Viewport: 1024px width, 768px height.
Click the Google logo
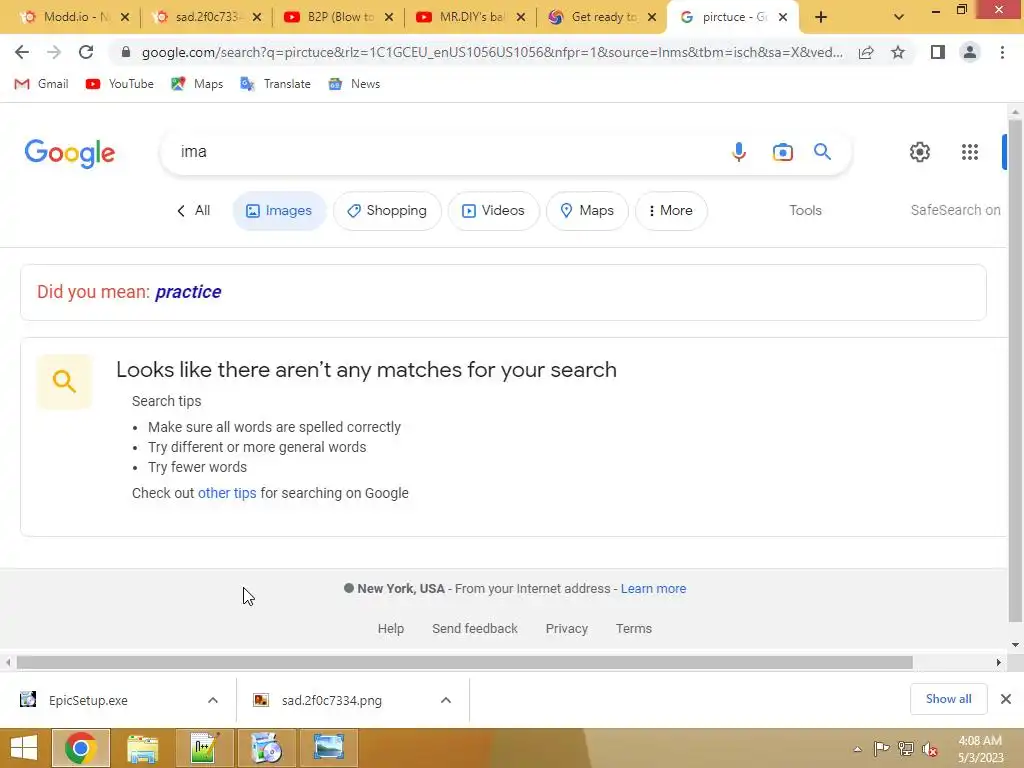point(70,153)
